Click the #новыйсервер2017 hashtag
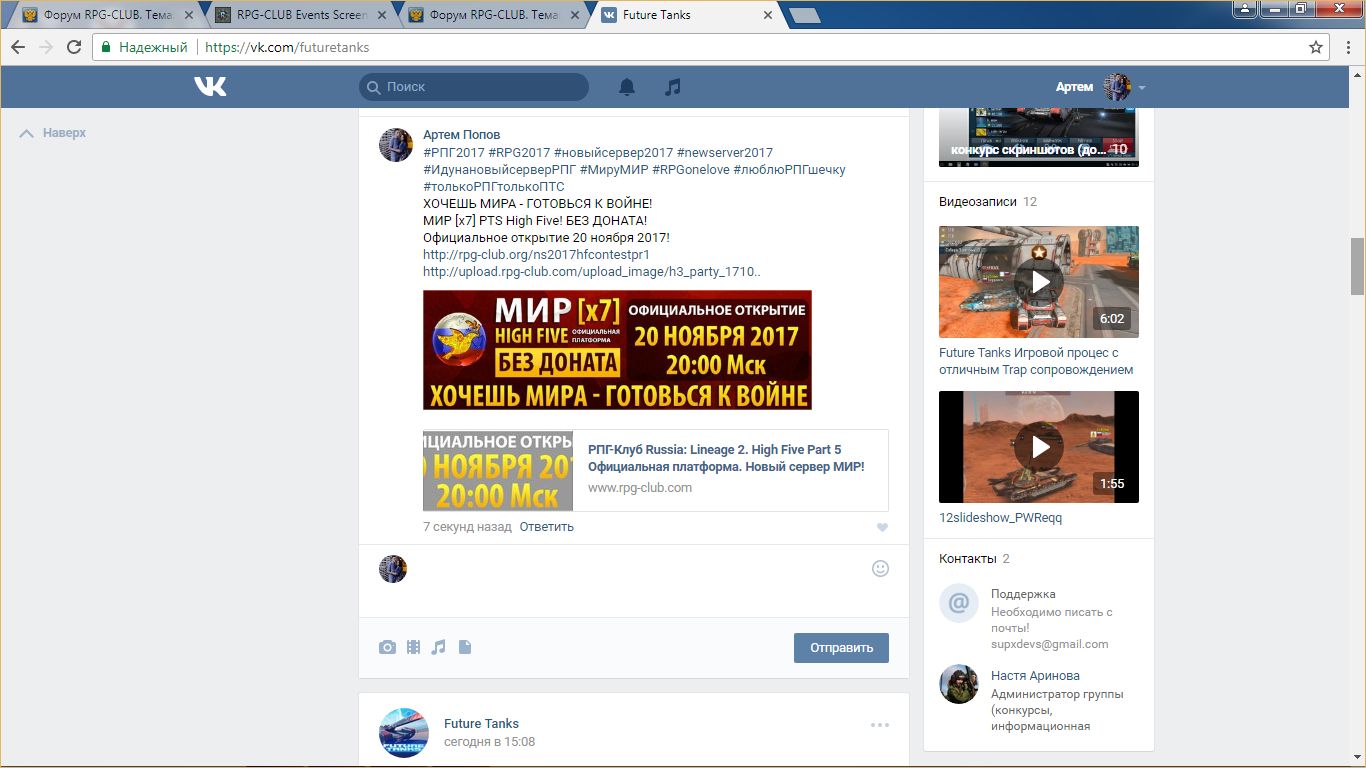This screenshot has width=1366, height=768. click(x=613, y=153)
